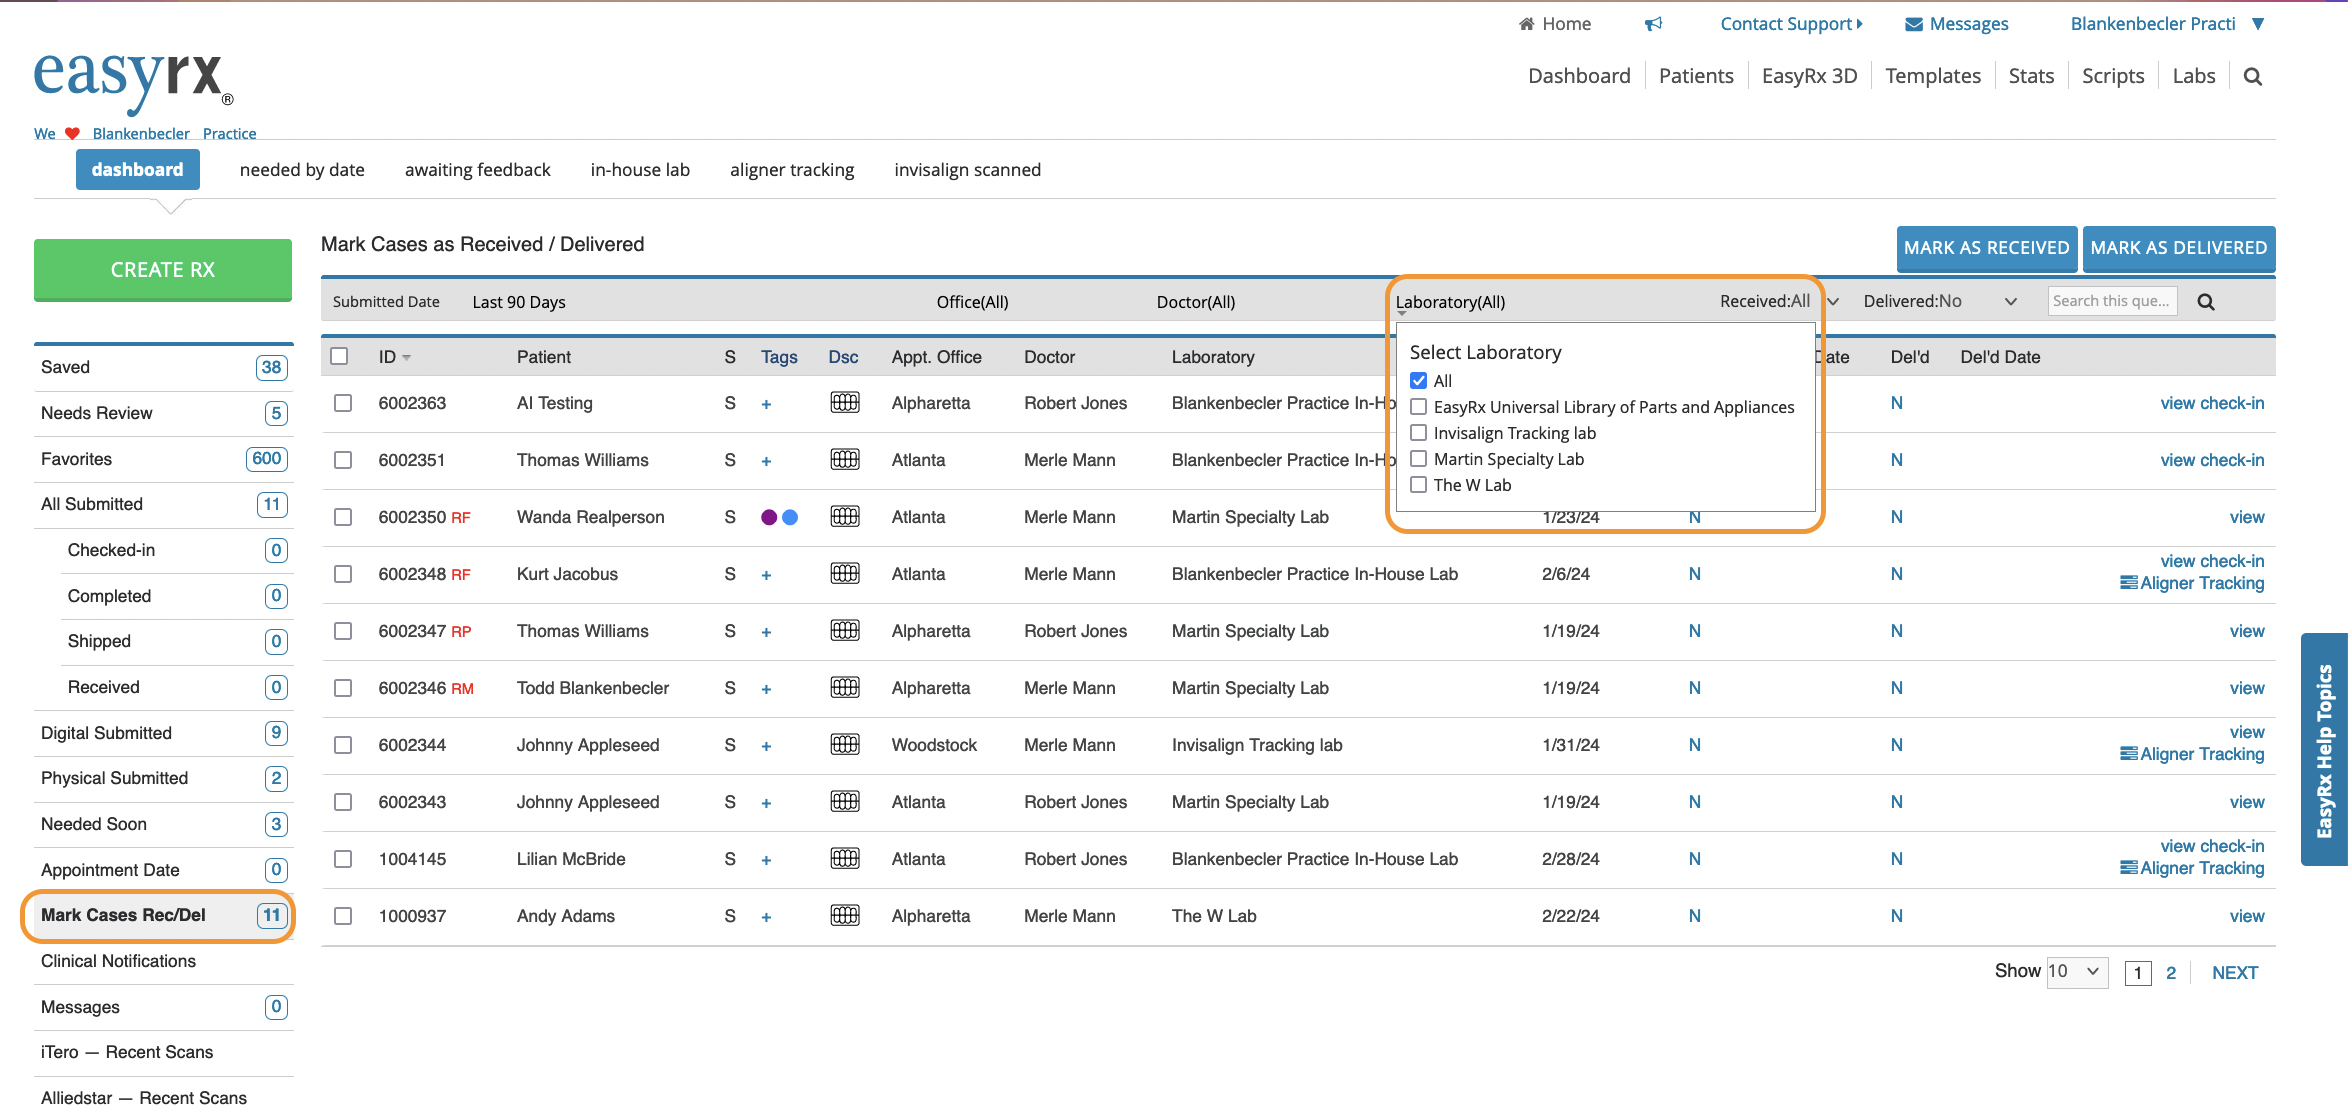Open the Delivered:No dropdown
The width and height of the screenshot is (2348, 1112).
click(x=1940, y=302)
